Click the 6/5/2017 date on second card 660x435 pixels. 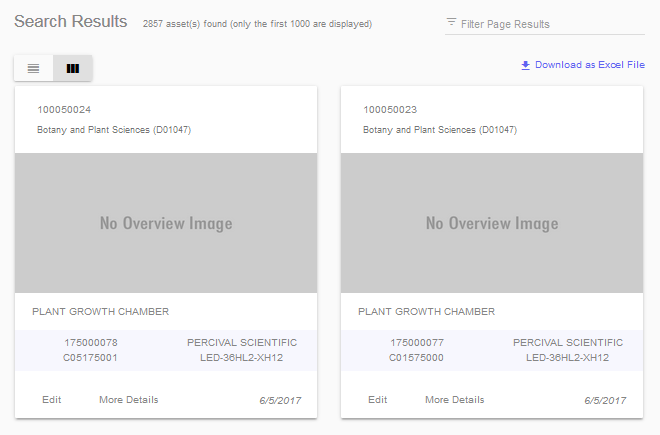point(606,401)
